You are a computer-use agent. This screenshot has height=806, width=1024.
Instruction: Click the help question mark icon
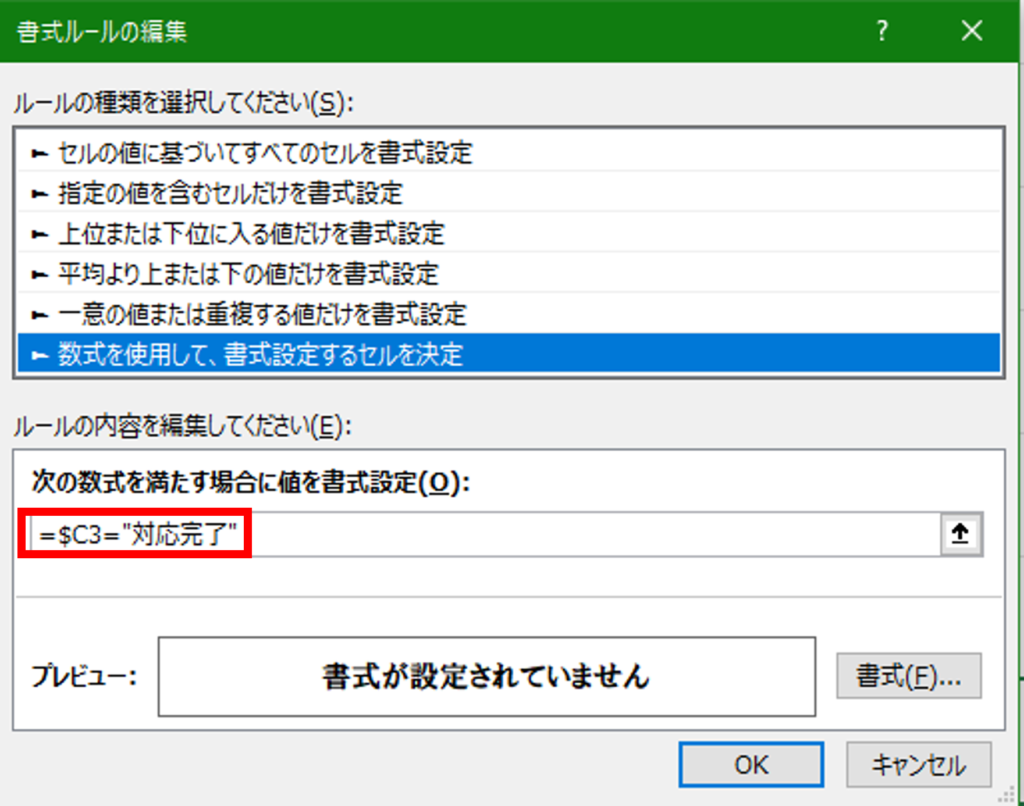(x=882, y=31)
